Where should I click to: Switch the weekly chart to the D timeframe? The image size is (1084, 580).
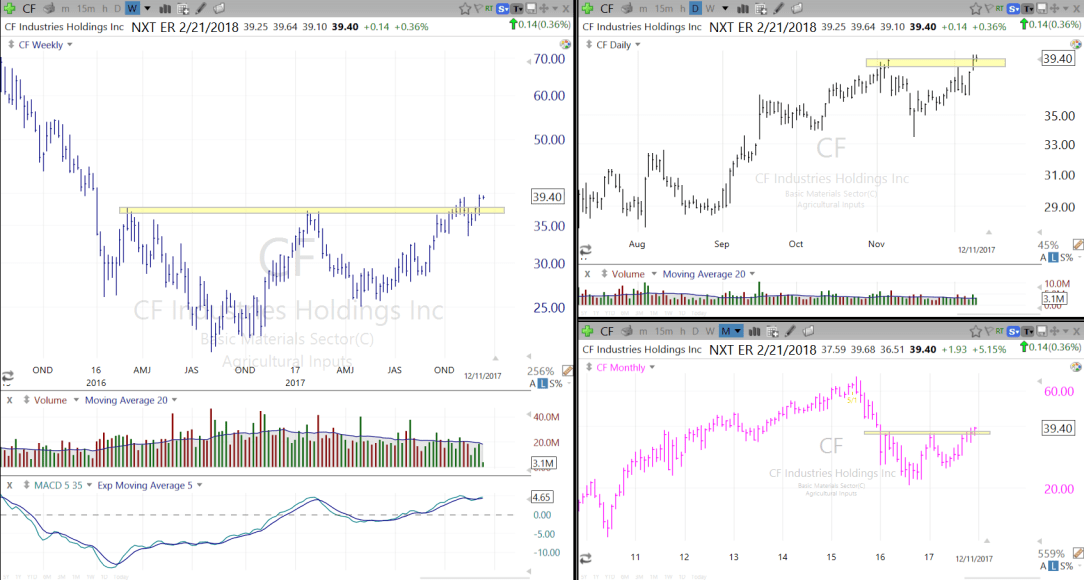click(x=116, y=9)
